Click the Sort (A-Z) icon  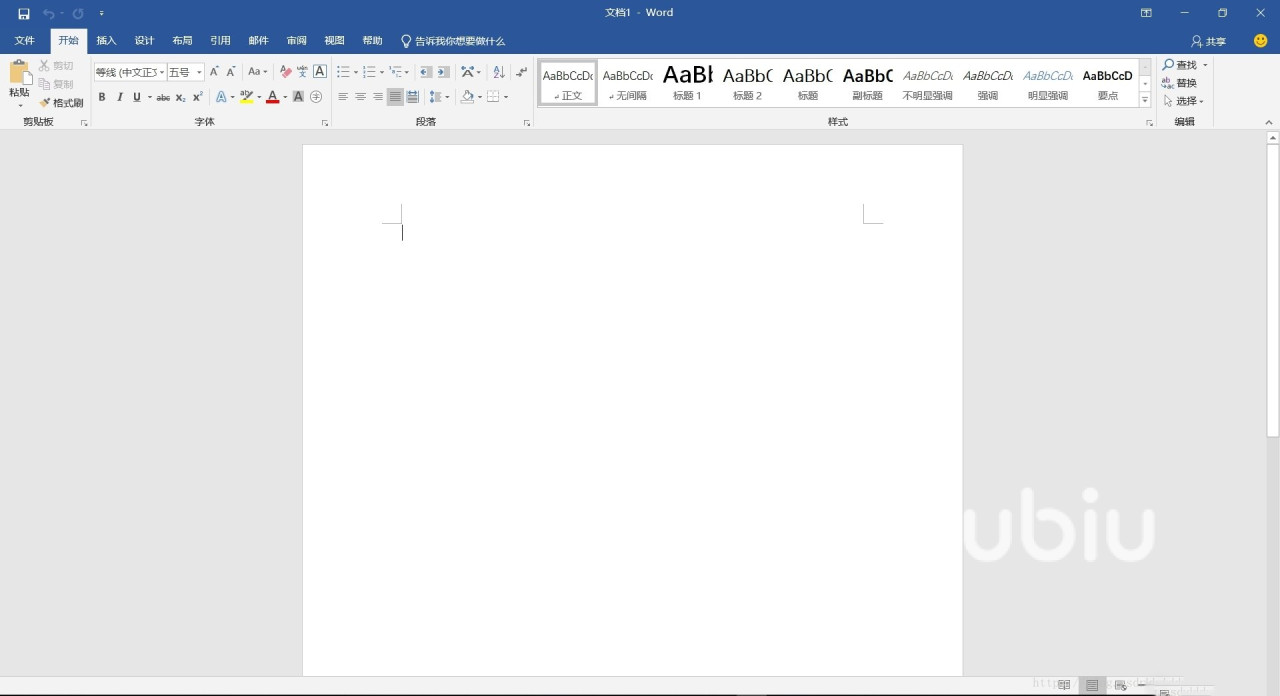pos(499,72)
